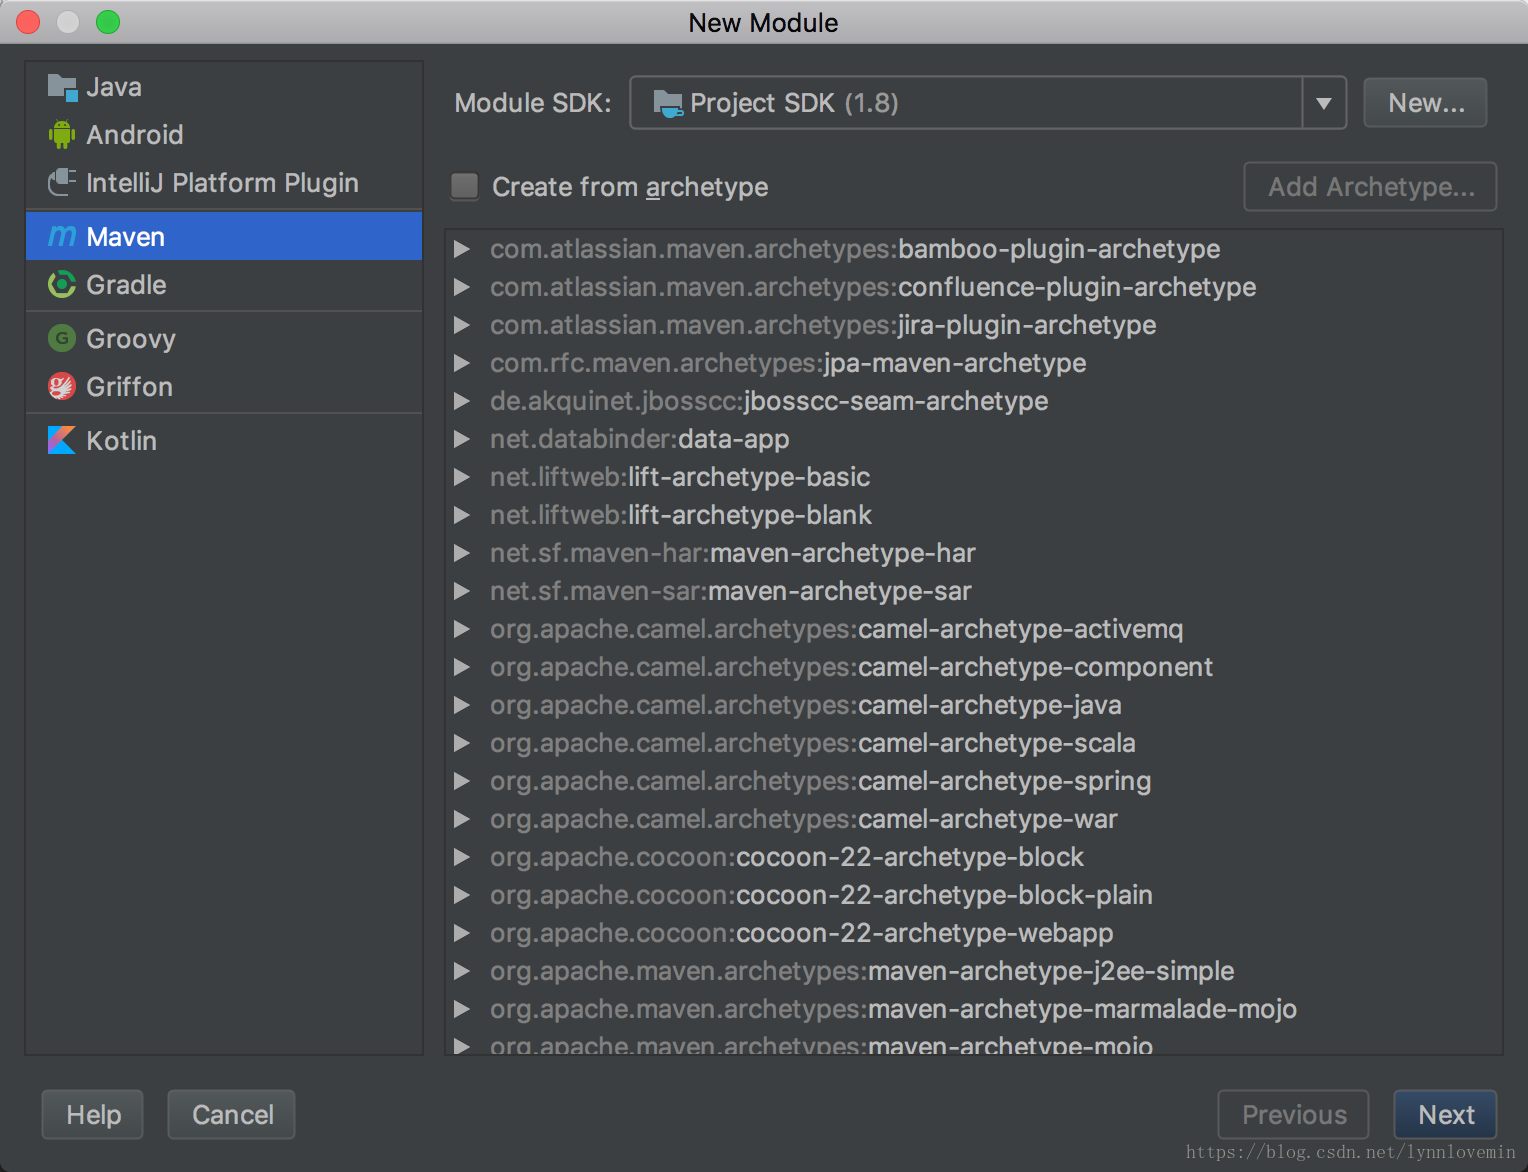Expand lift-archetype-basic entry
1528x1172 pixels.
tap(462, 477)
